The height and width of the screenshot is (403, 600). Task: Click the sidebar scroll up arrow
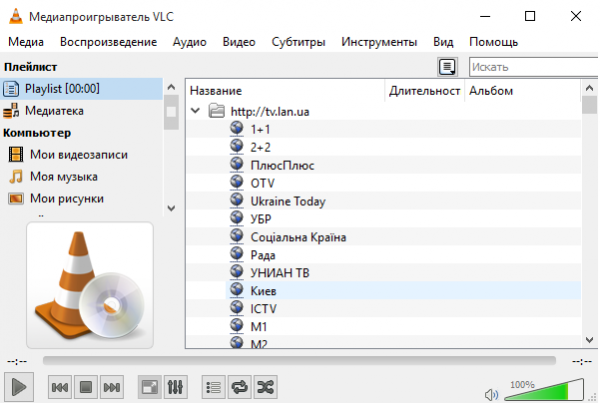(x=171, y=87)
